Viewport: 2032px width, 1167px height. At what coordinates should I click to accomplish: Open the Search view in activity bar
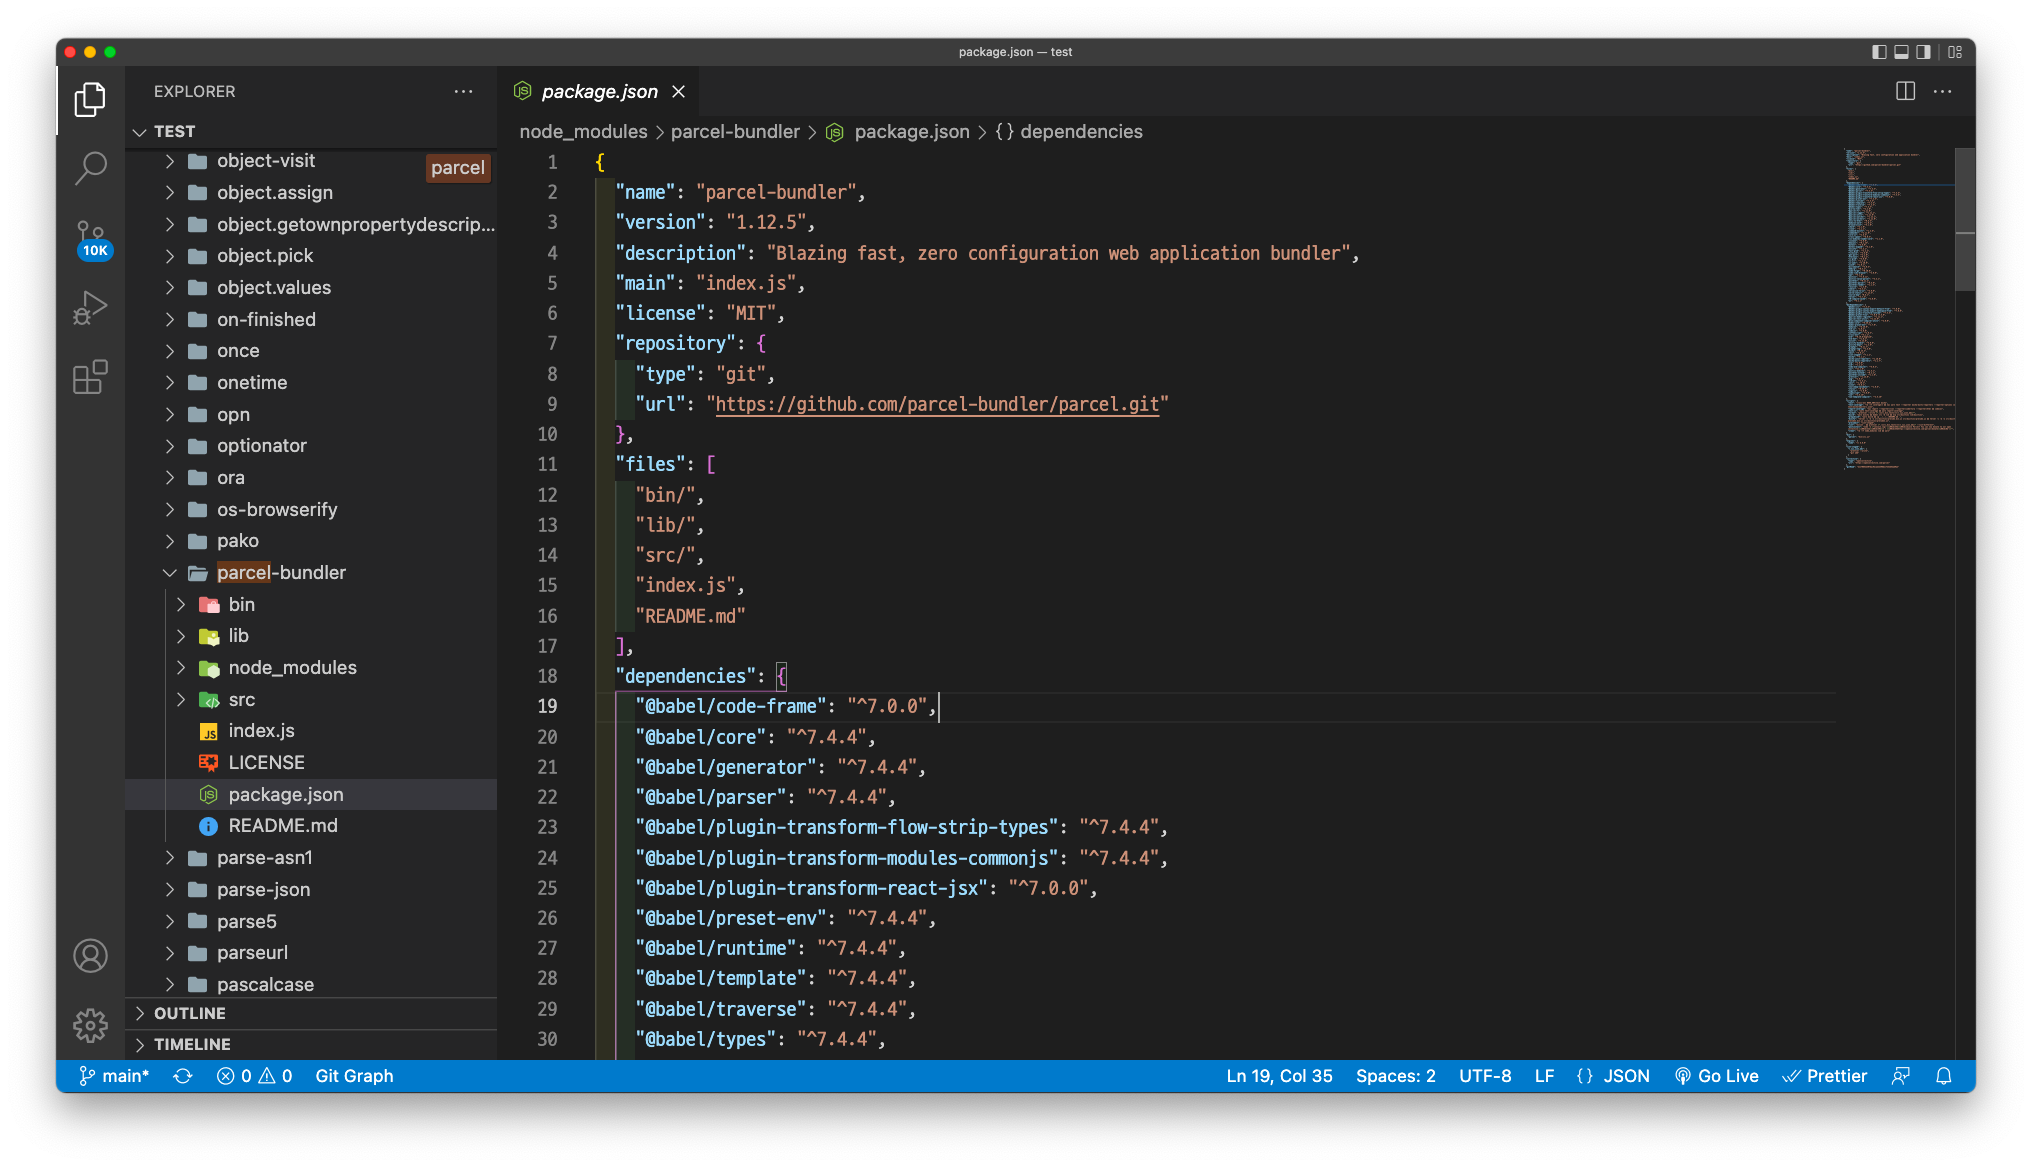click(90, 168)
